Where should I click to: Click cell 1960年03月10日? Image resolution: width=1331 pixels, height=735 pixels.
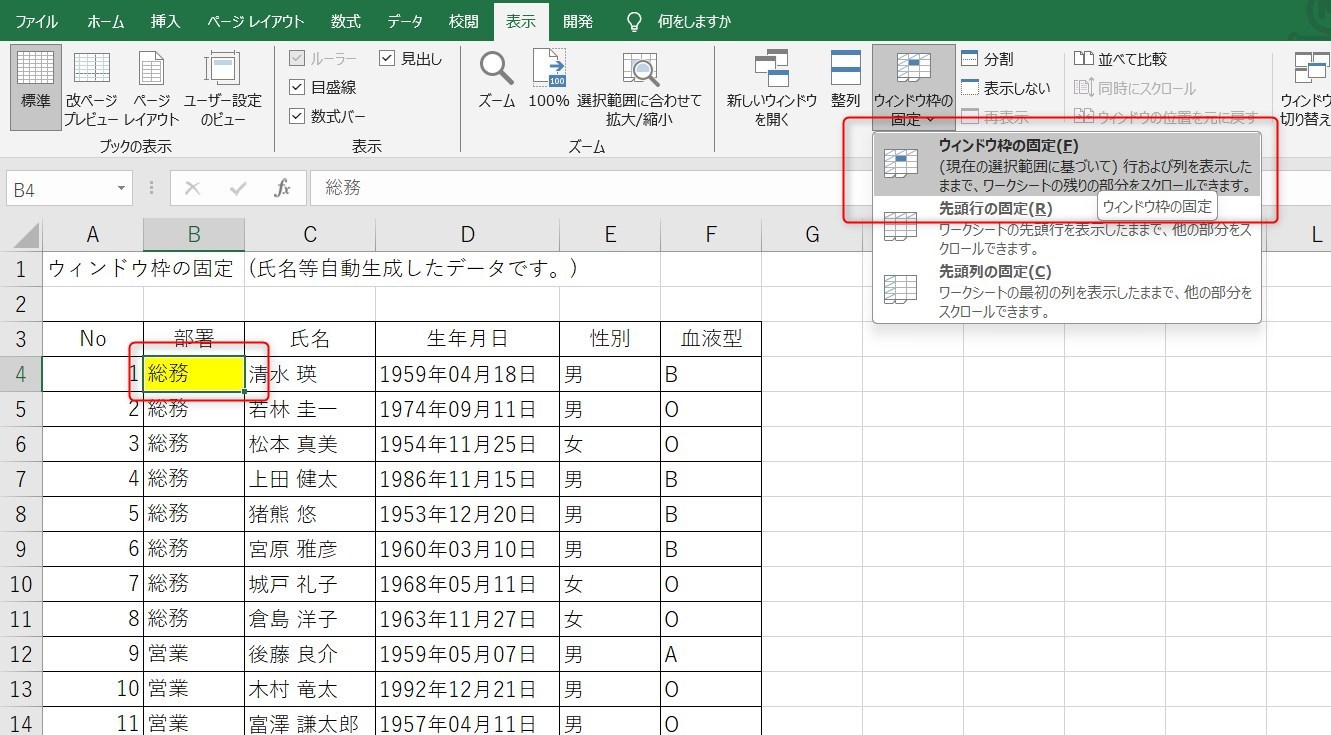467,549
